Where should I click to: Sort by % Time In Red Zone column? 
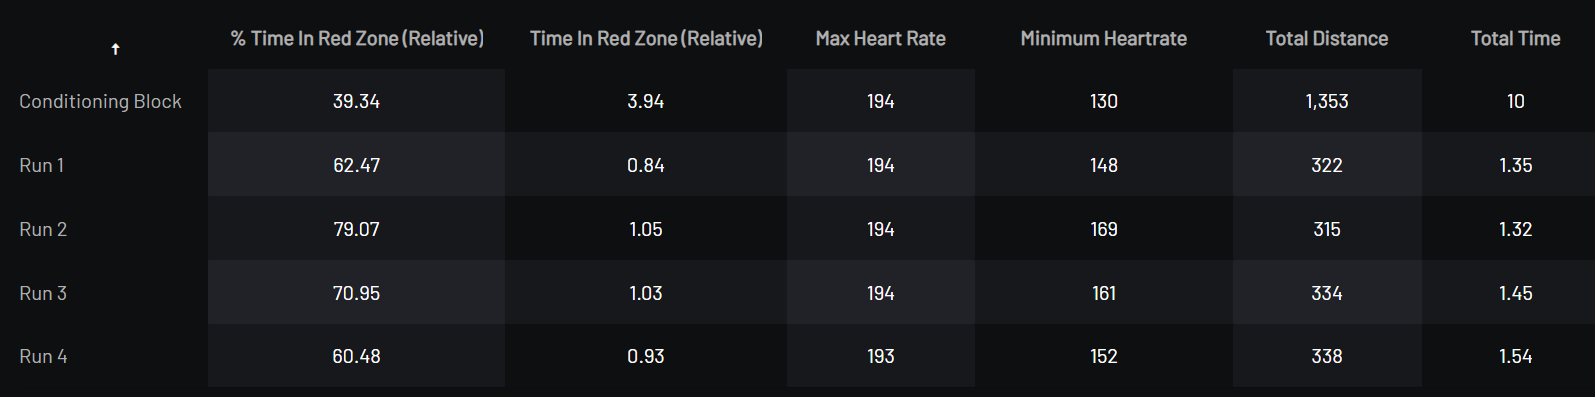point(357,39)
